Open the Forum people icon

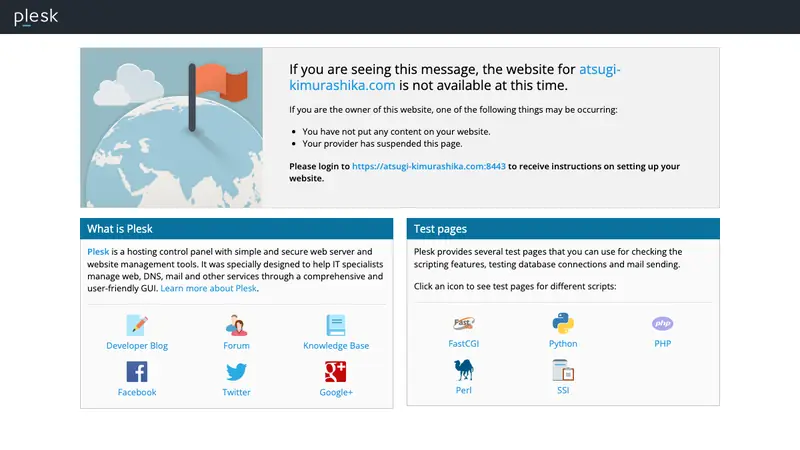point(236,325)
